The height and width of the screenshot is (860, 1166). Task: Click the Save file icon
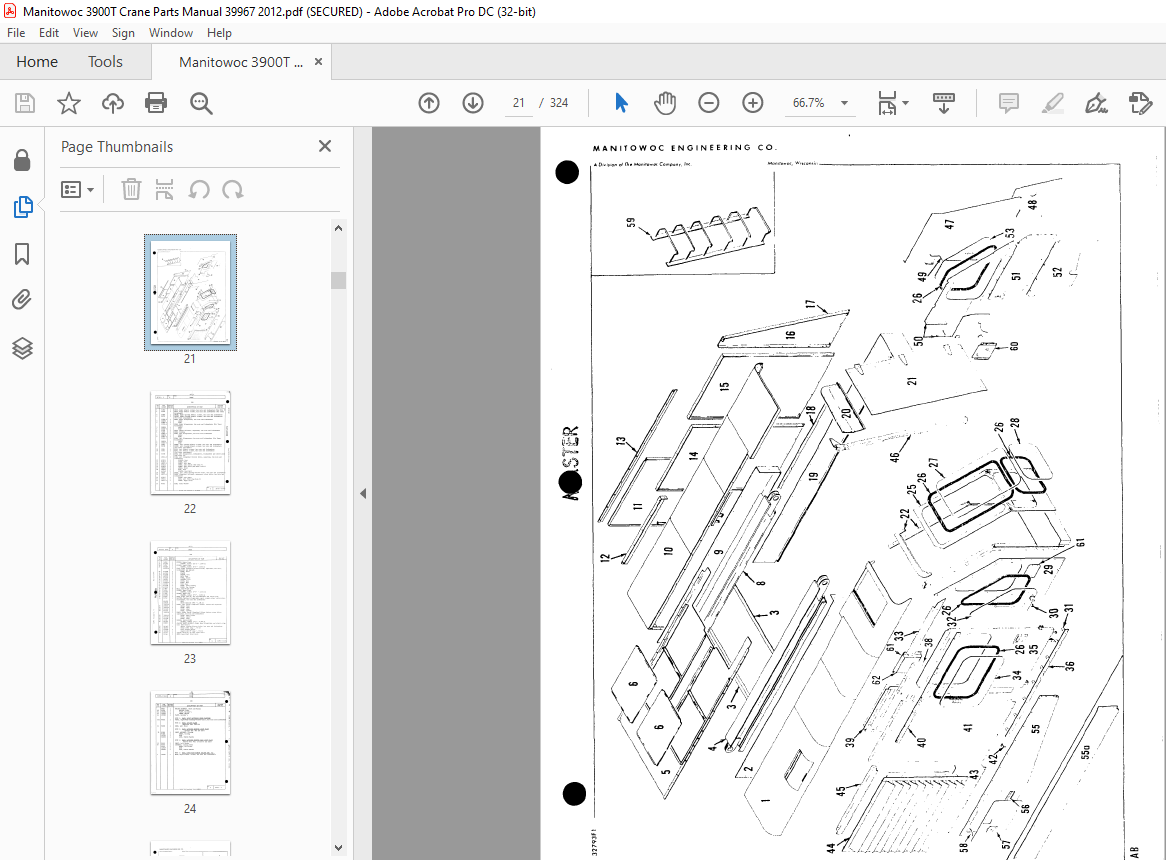[25, 103]
